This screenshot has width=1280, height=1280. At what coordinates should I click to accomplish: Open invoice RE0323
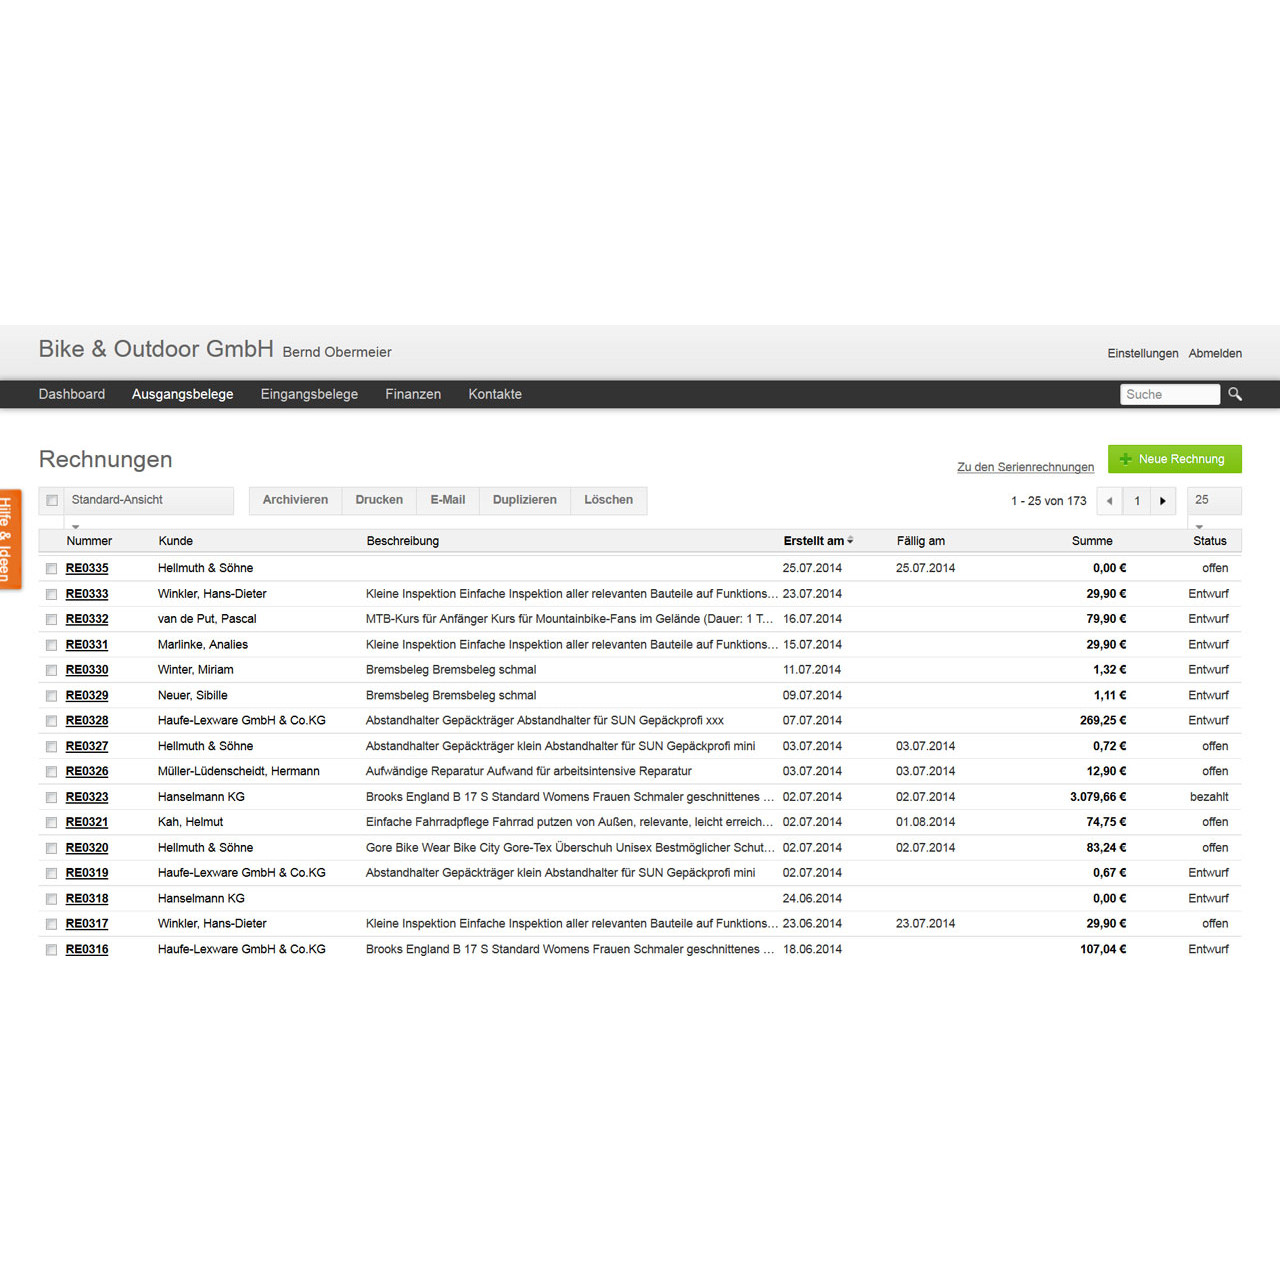click(87, 797)
